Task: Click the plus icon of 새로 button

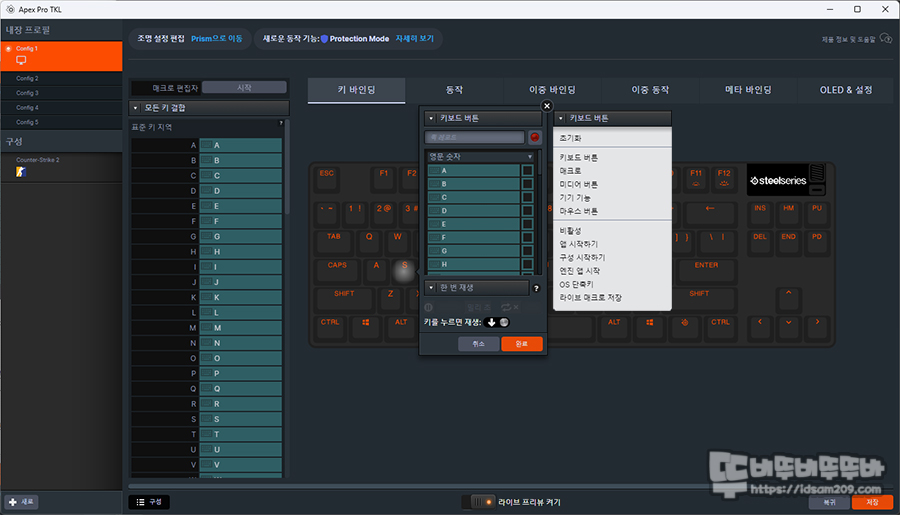Action: pos(13,502)
